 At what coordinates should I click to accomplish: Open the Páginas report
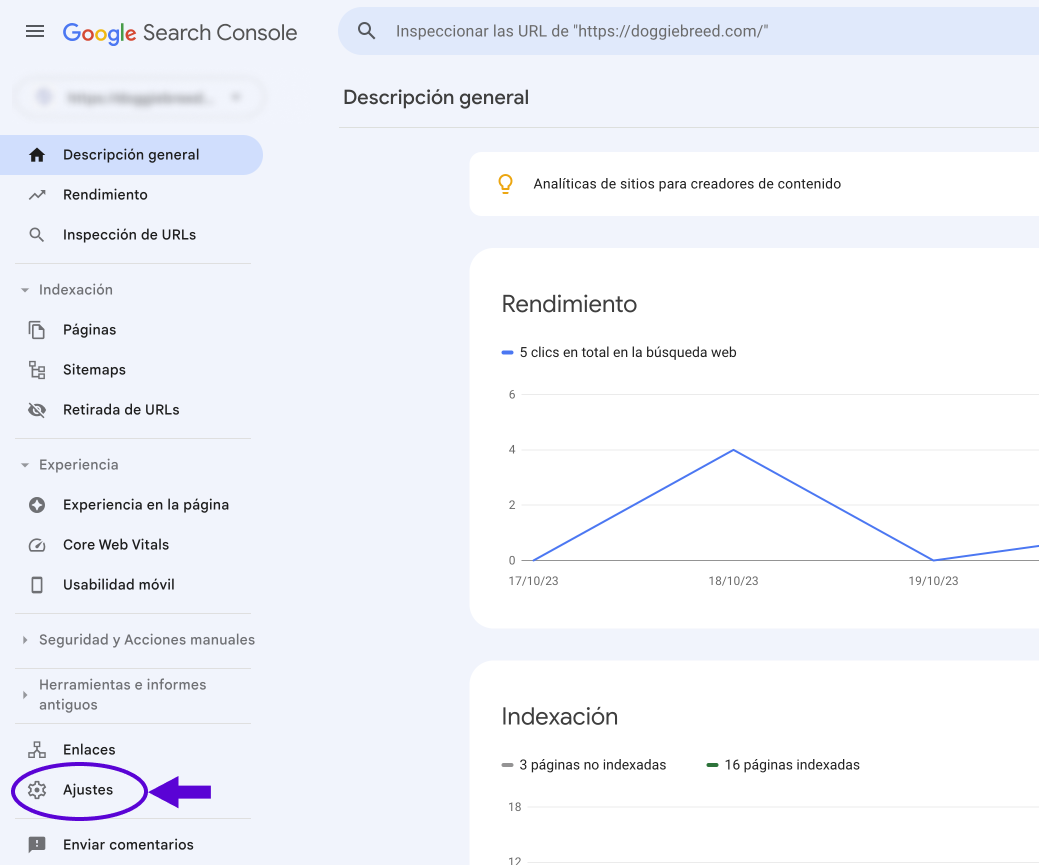click(89, 329)
